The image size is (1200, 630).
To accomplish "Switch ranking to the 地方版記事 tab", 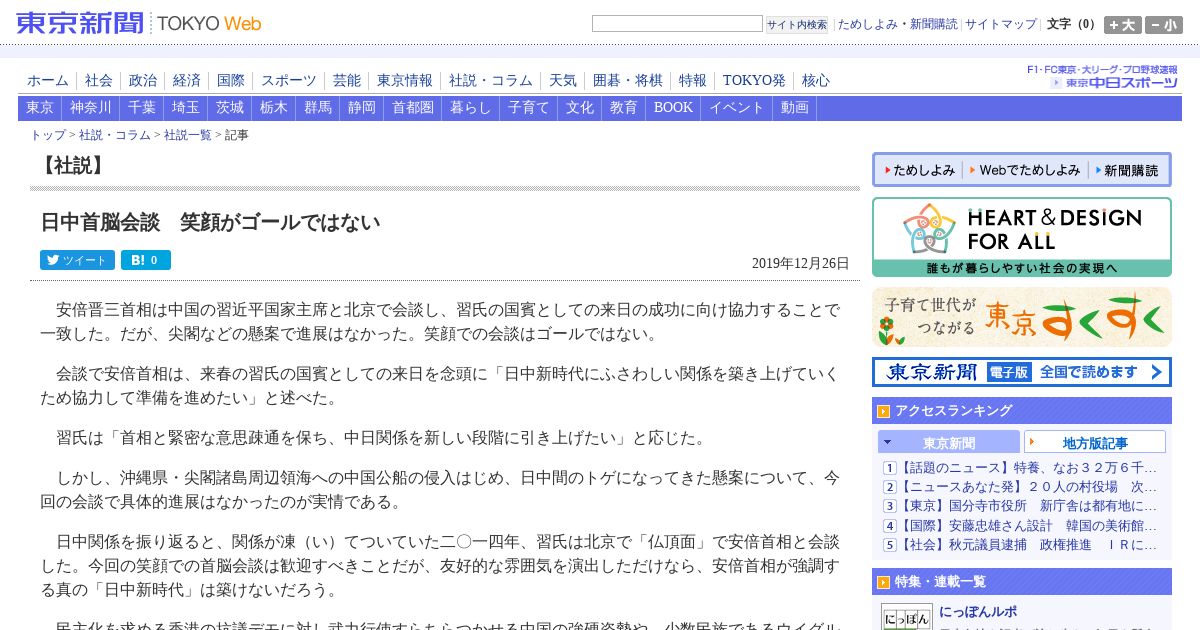I will tap(1095, 443).
